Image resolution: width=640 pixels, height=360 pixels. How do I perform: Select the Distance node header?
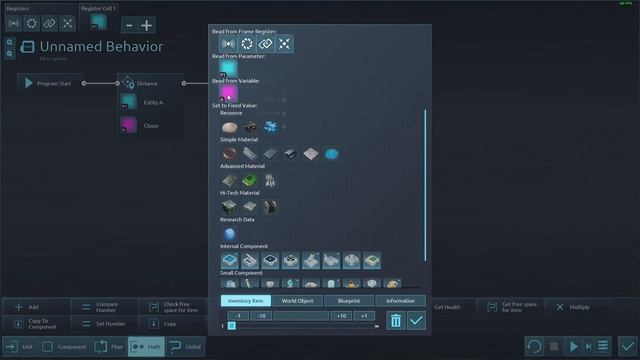click(x=150, y=83)
